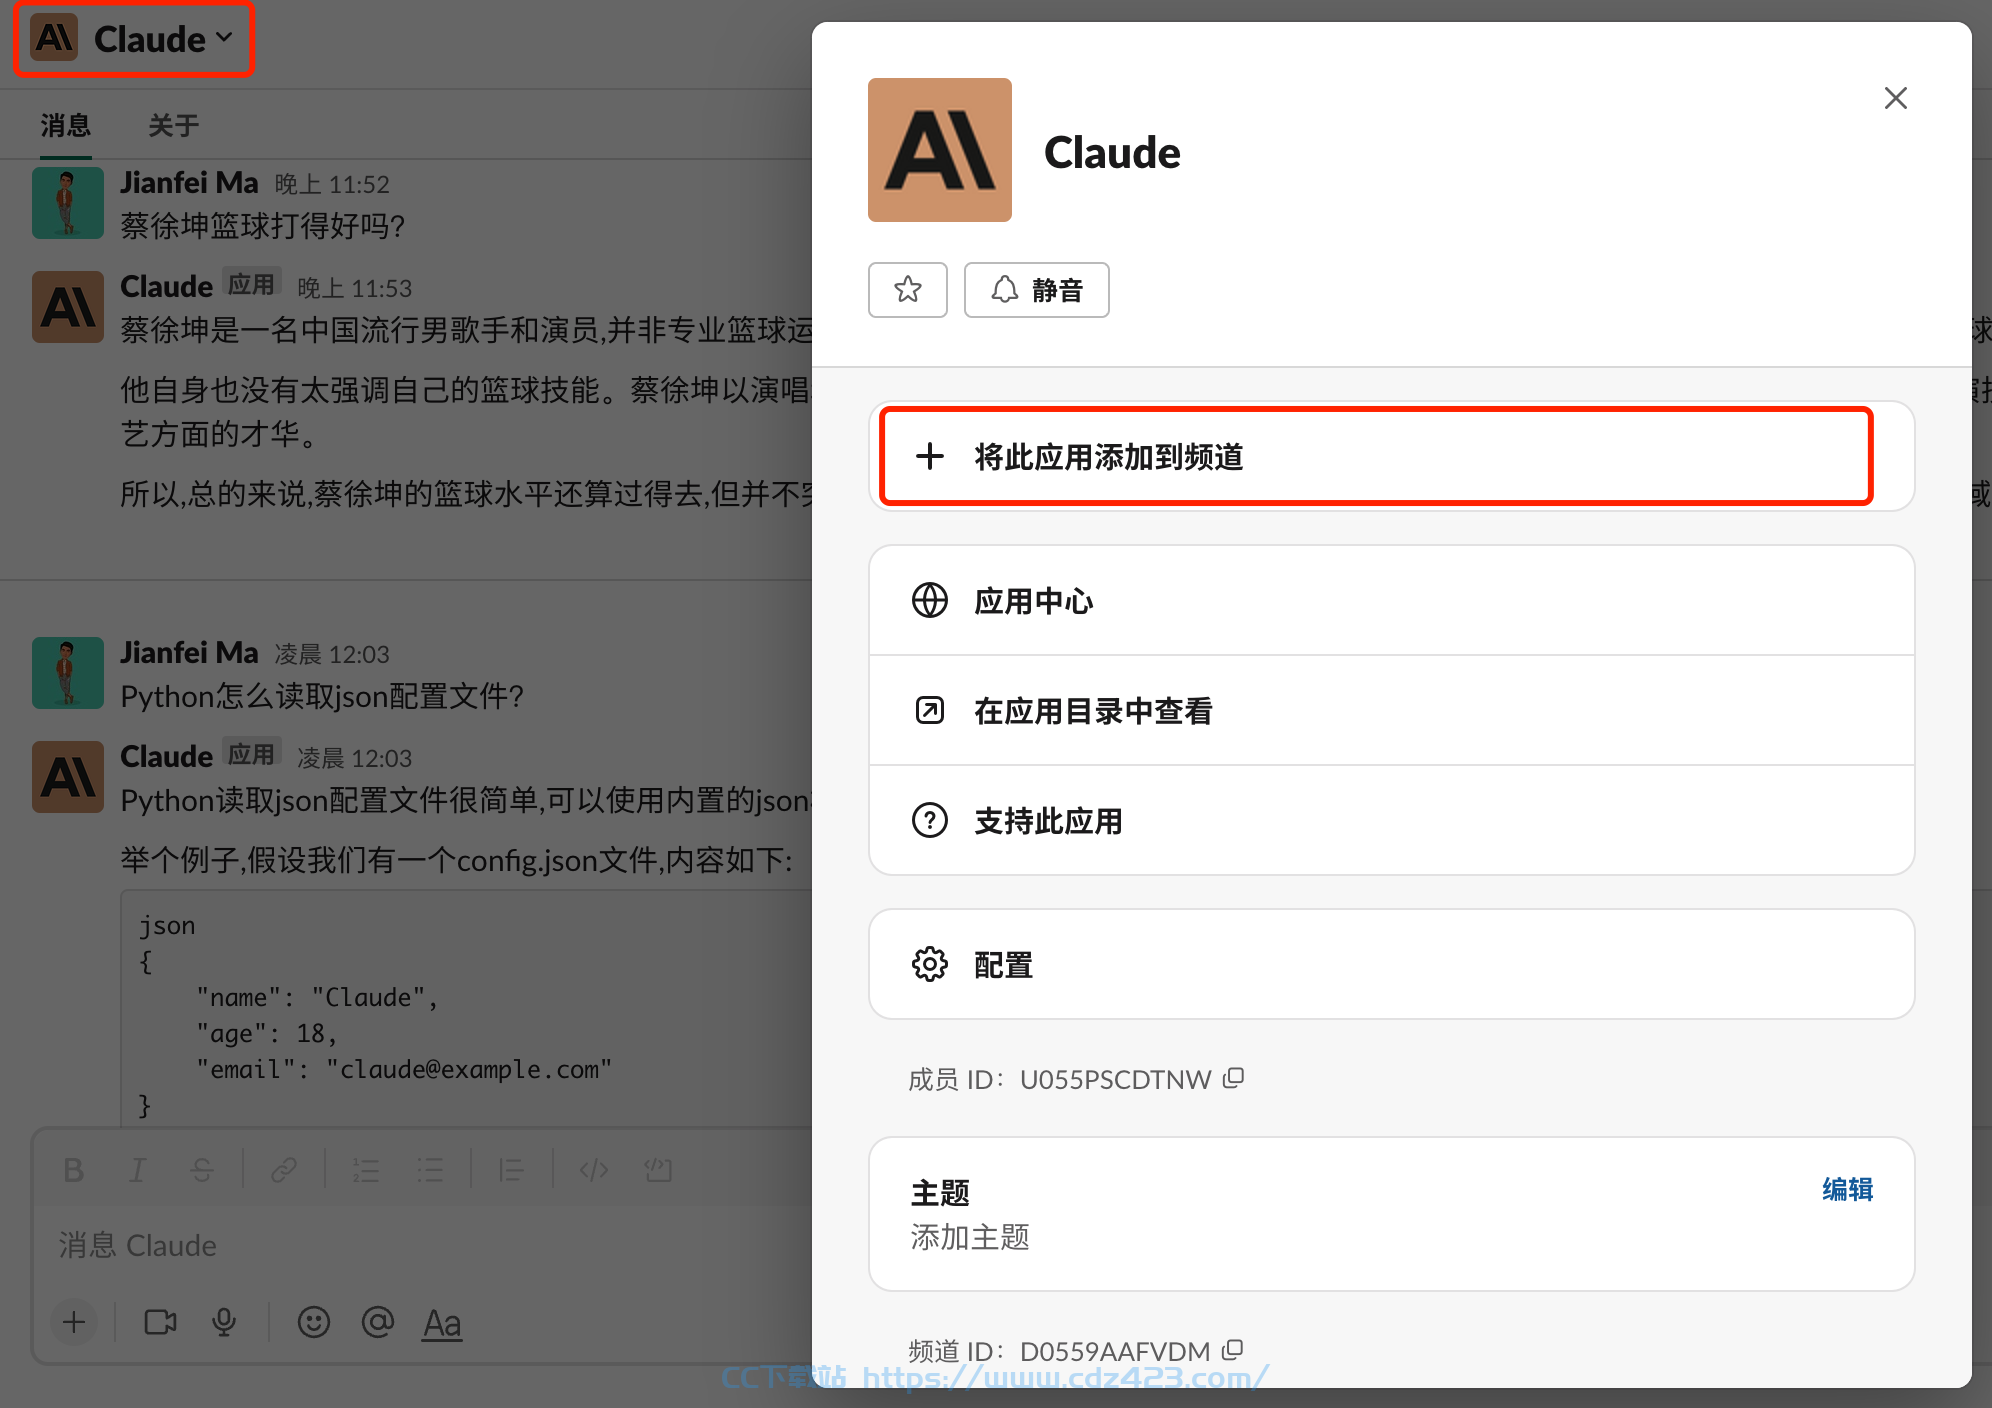Click the 编辑 link for 主题
The width and height of the screenshot is (1992, 1408).
(x=1847, y=1189)
